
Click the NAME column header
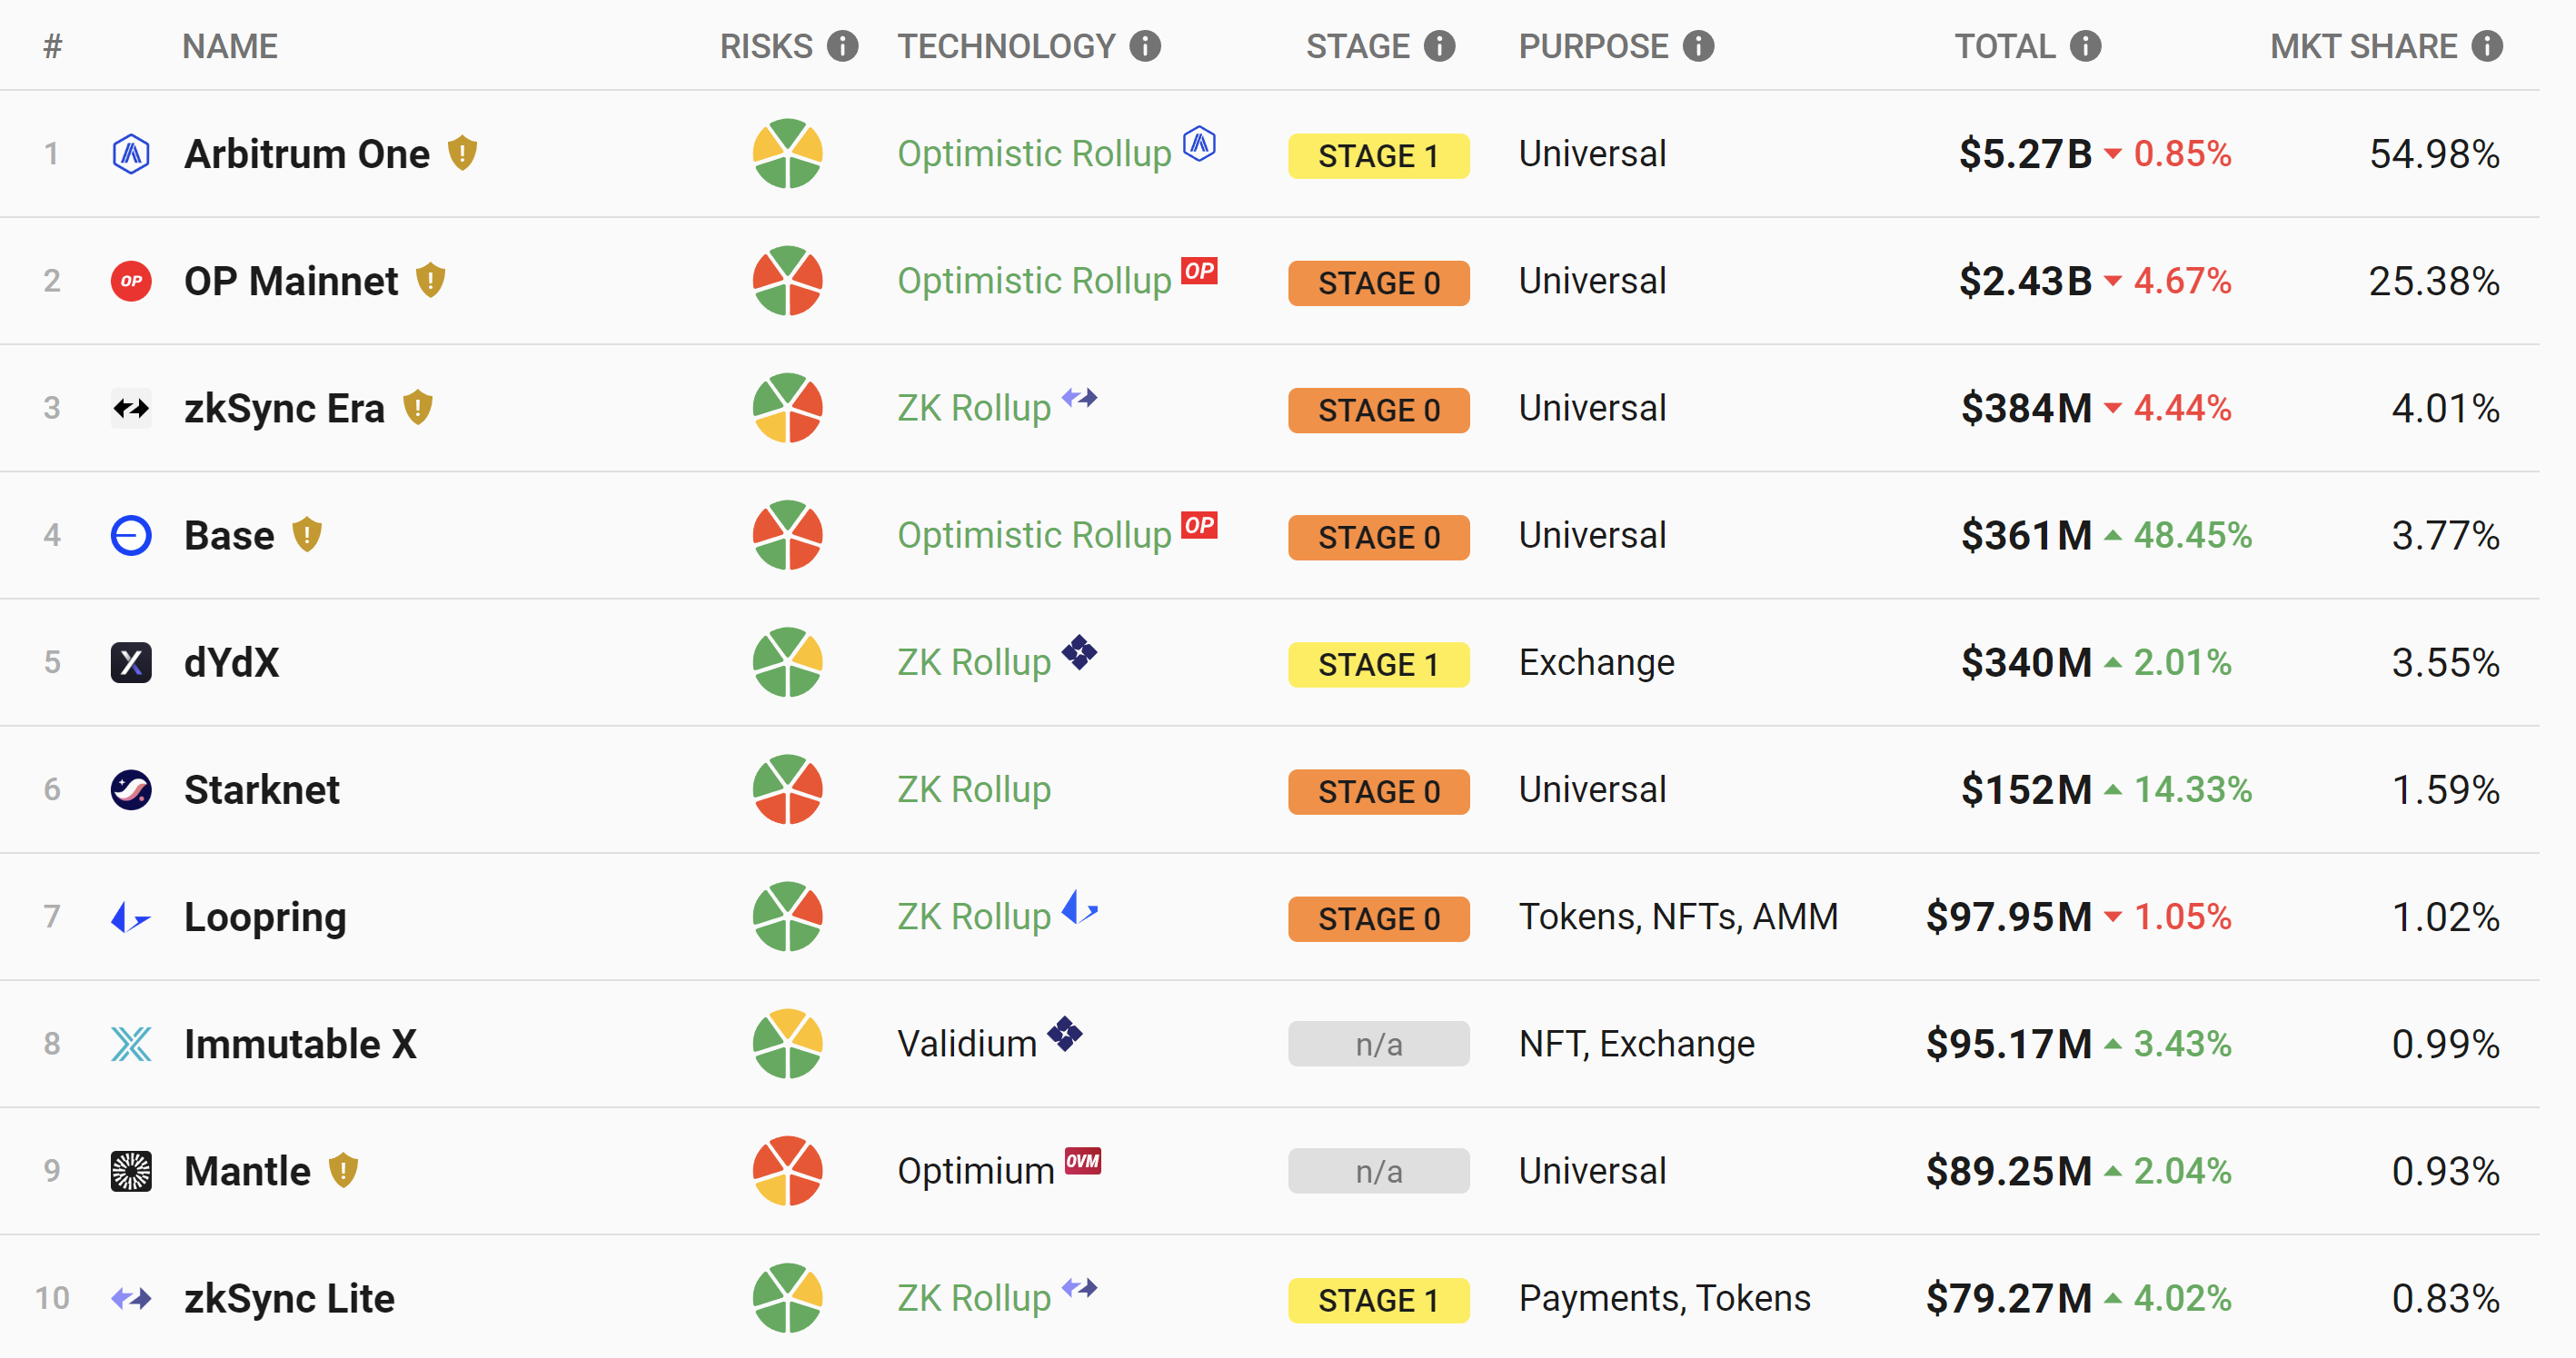(x=229, y=46)
